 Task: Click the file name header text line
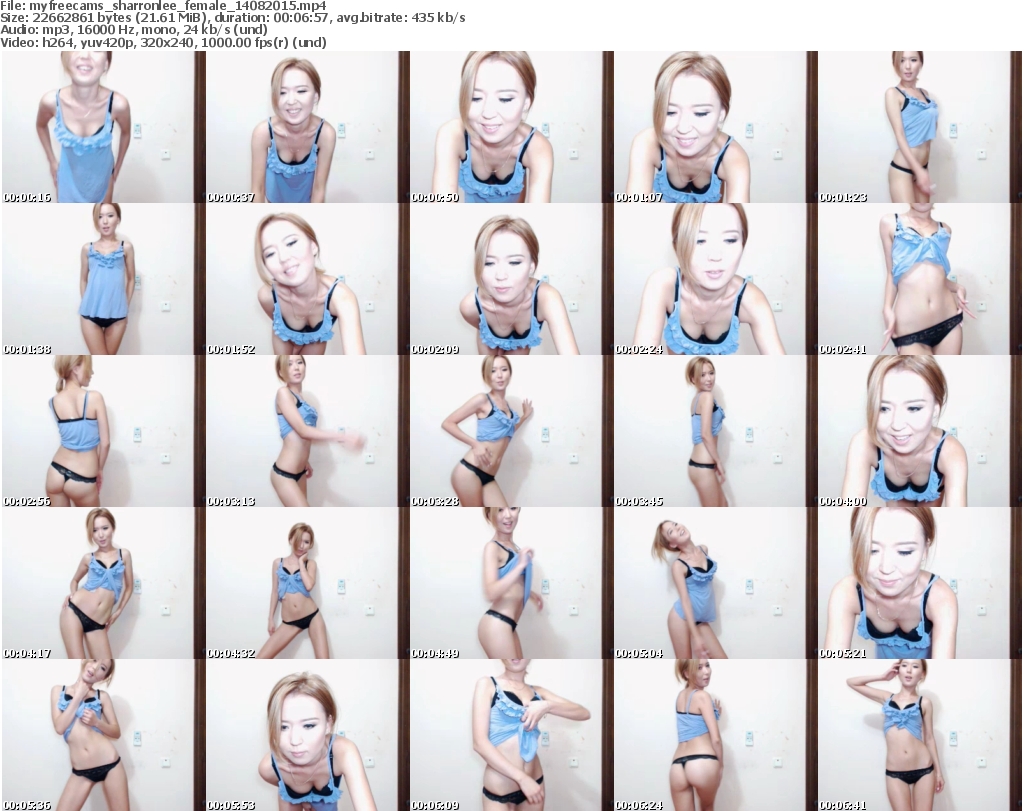163,6
